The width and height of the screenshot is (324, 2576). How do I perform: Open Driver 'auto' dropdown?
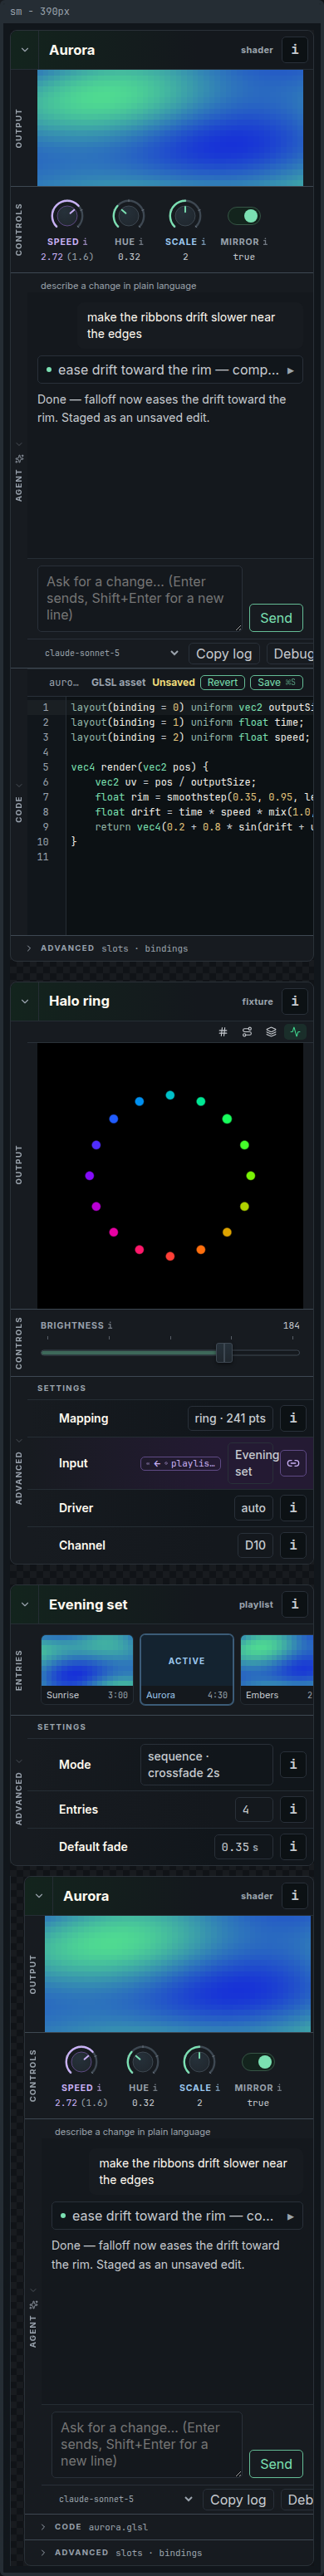253,1508
